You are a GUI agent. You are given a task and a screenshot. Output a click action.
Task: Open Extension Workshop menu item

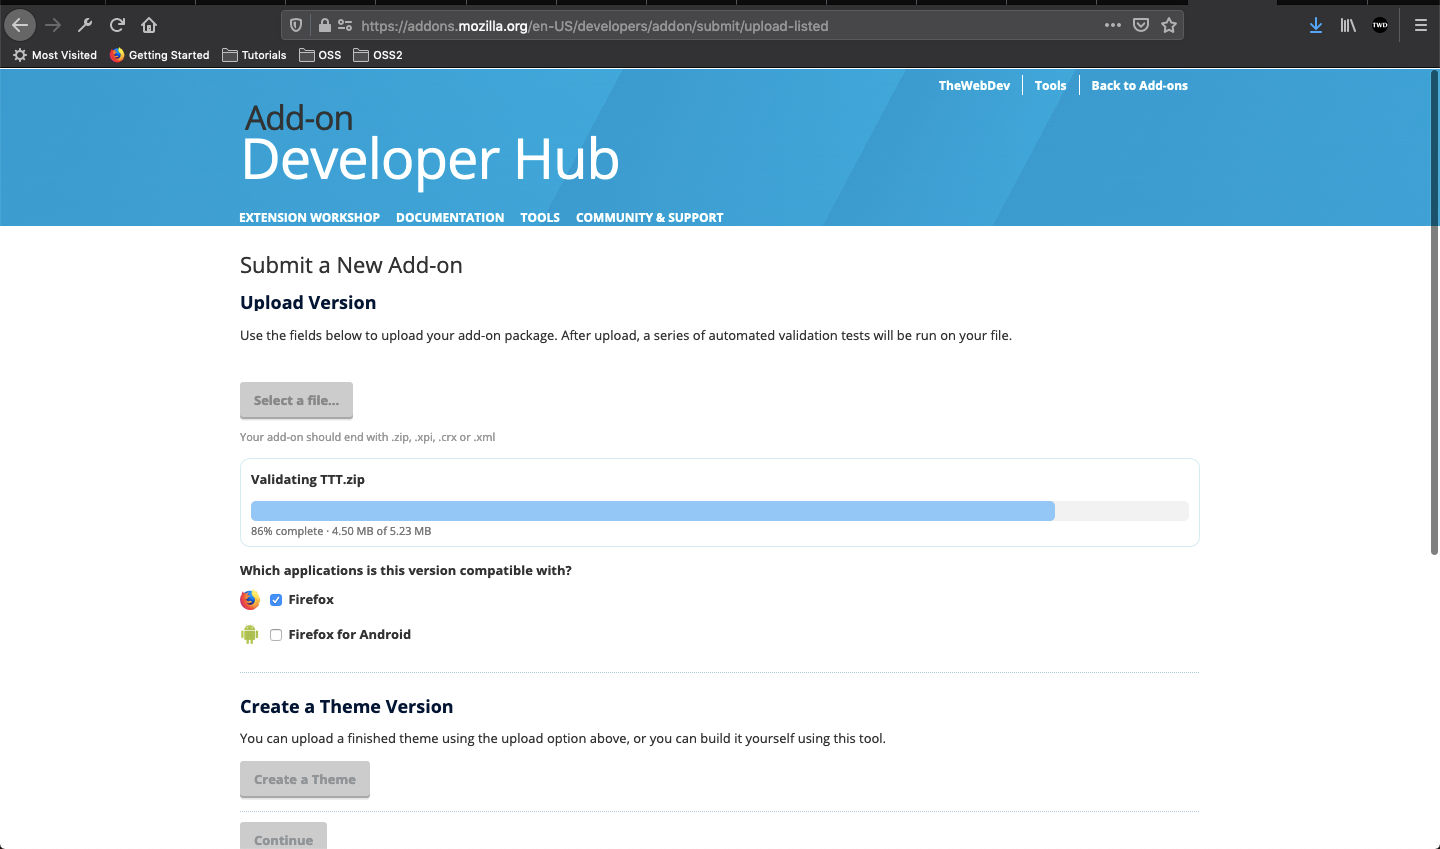tap(309, 217)
